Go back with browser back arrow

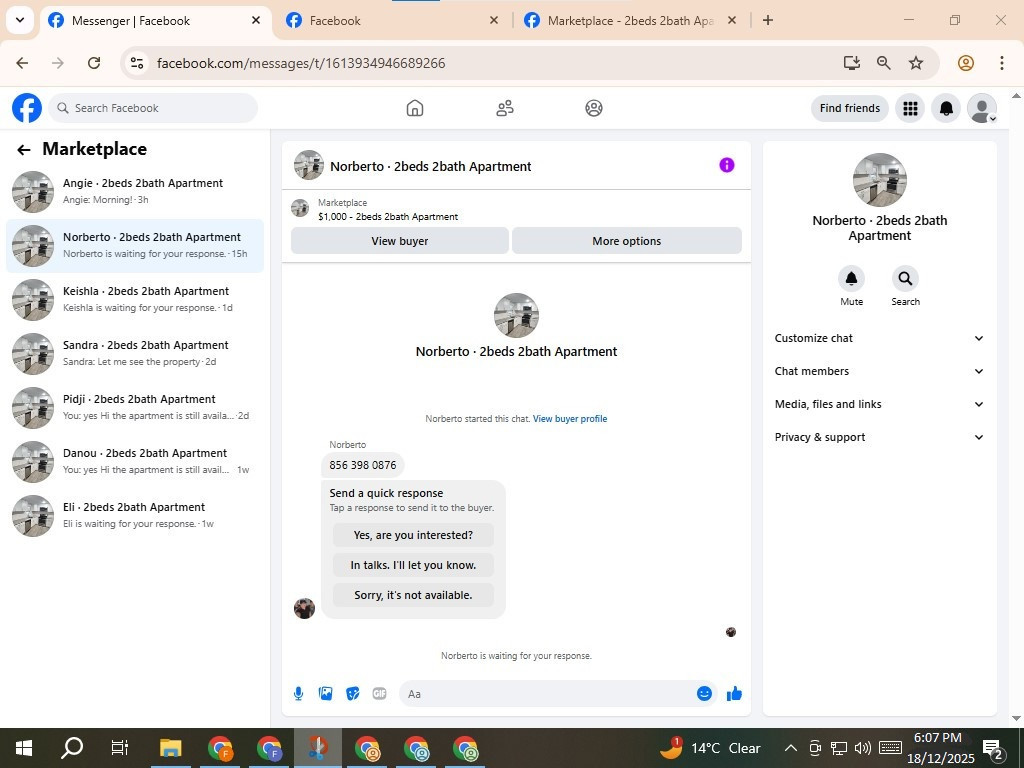(22, 63)
